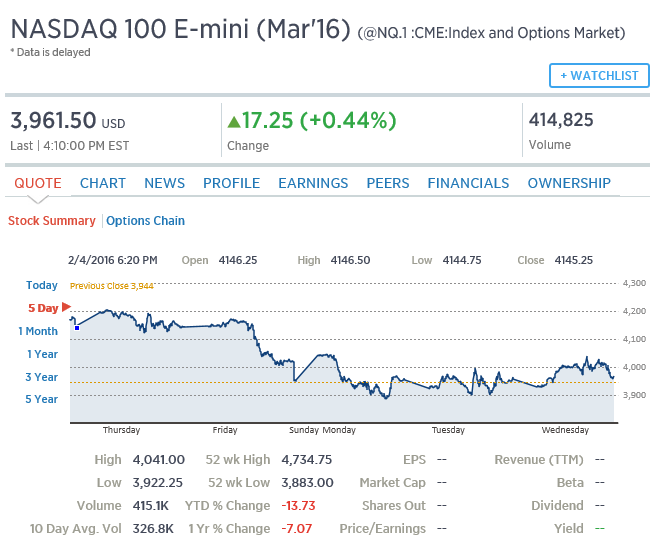This screenshot has width=658, height=556.
Task: Click the 4,300 price axis label
Action: click(634, 283)
